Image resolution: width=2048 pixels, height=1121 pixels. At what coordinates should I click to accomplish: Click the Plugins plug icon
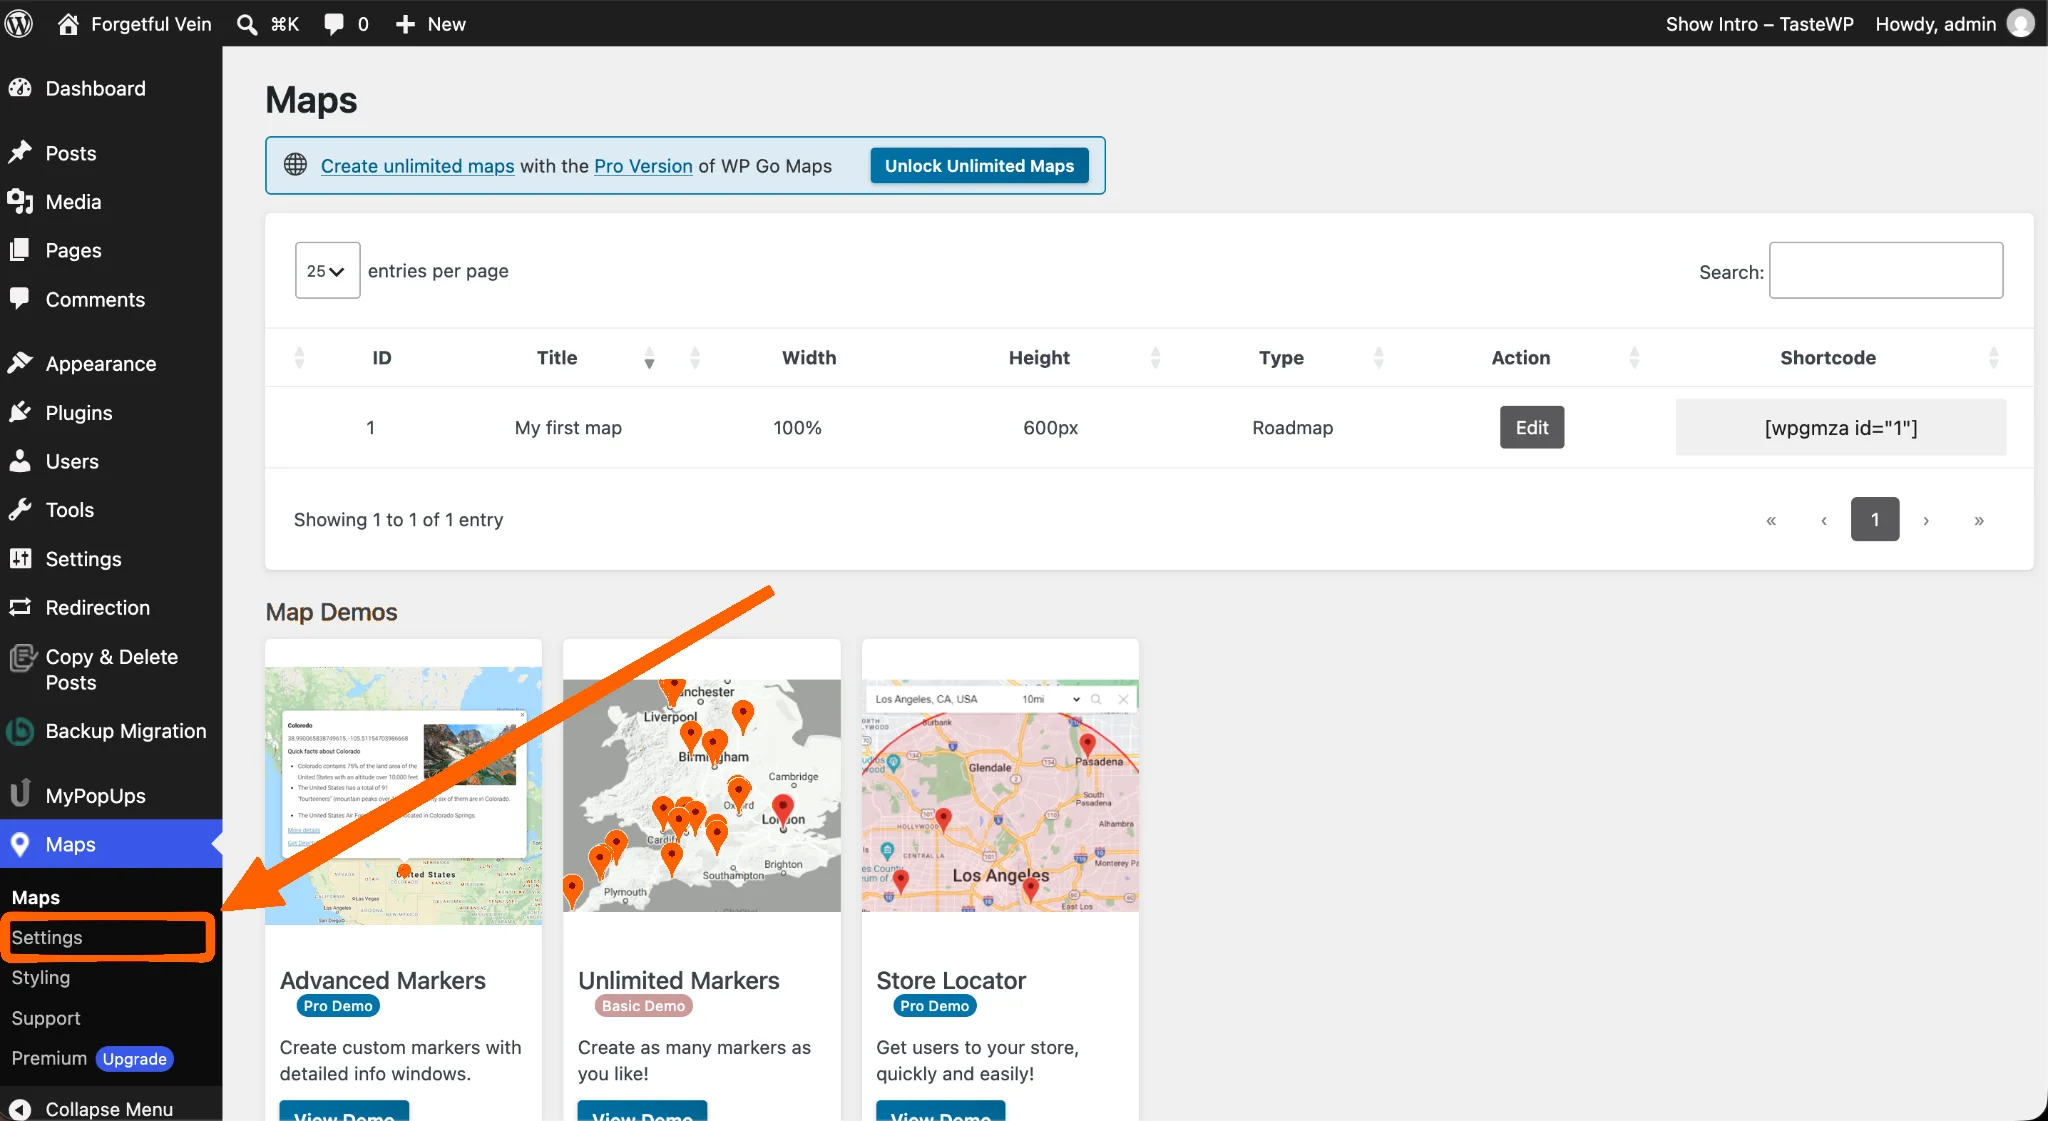20,412
